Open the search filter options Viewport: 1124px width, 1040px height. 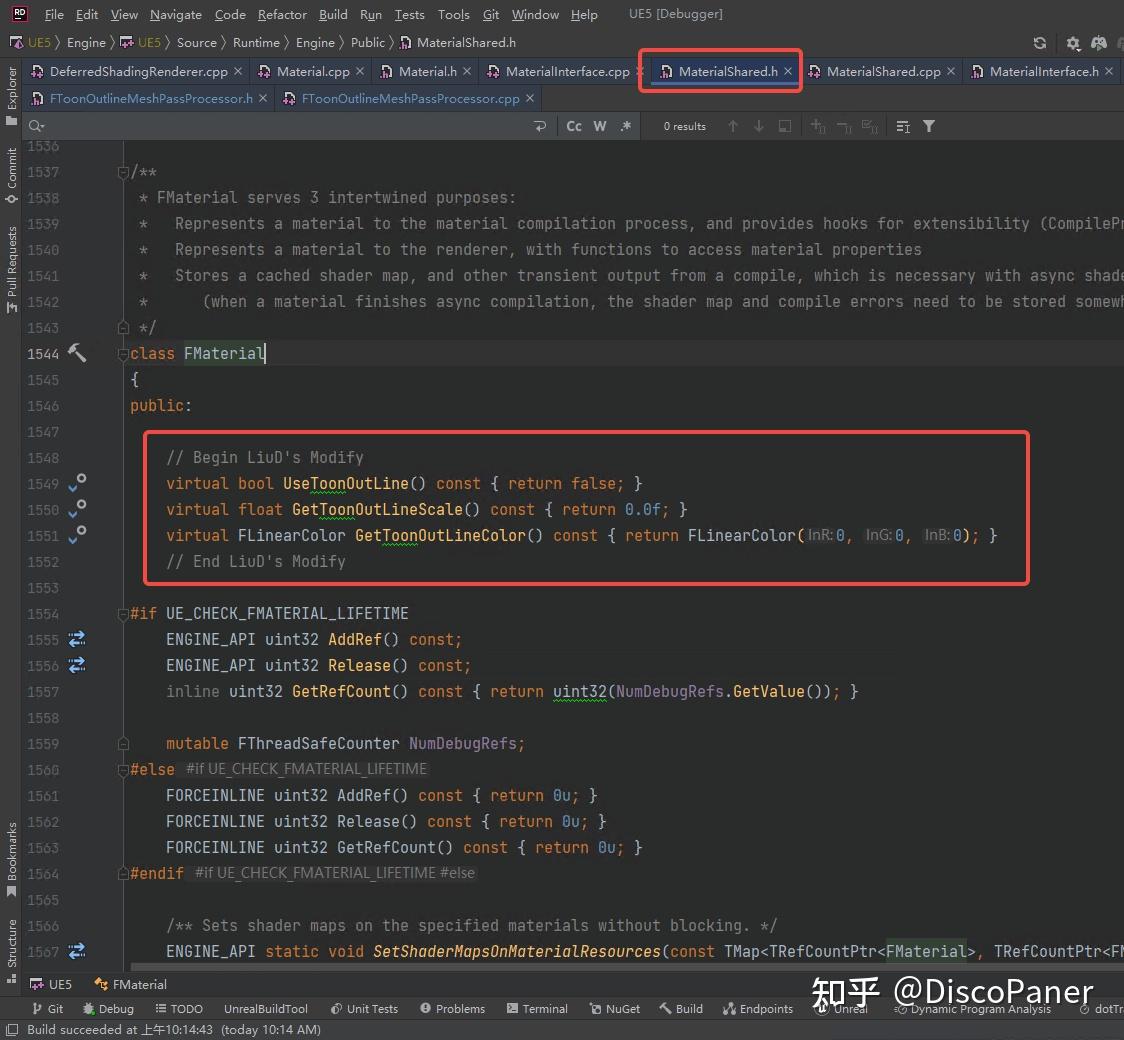929,126
